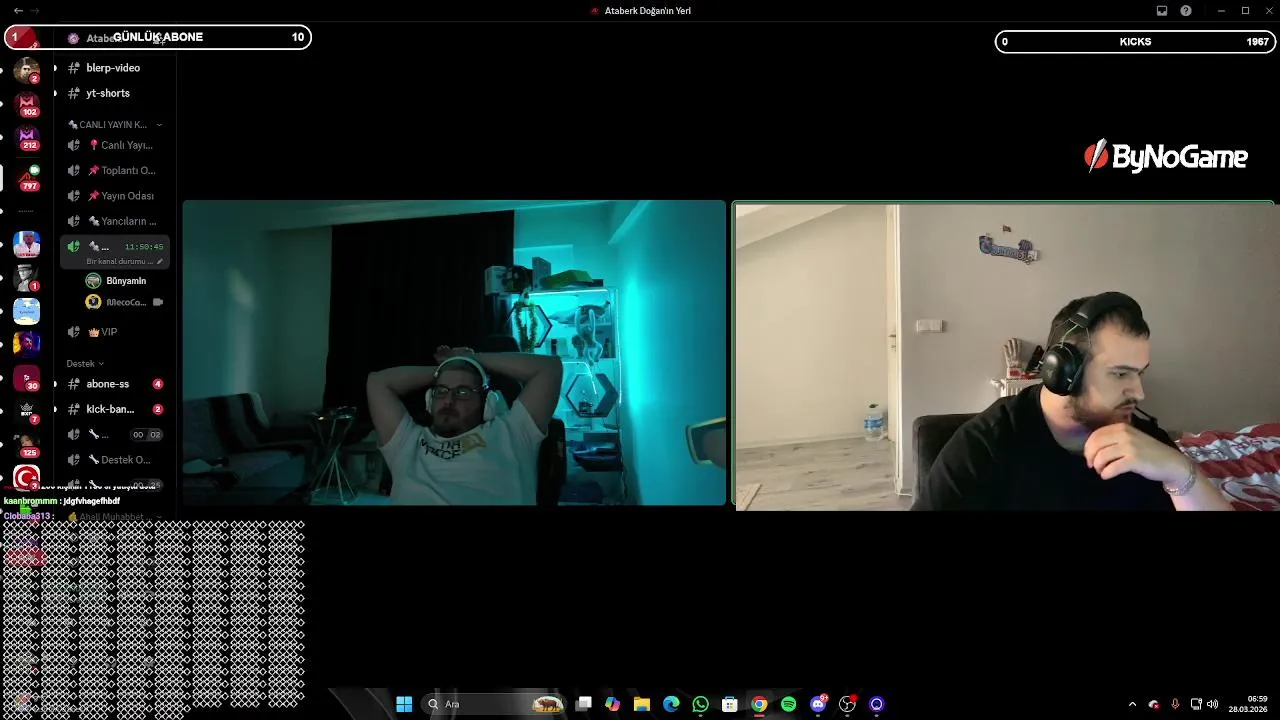Expand threads arrow beside blerp-video
This screenshot has height=720, width=1280.
click(x=55, y=68)
